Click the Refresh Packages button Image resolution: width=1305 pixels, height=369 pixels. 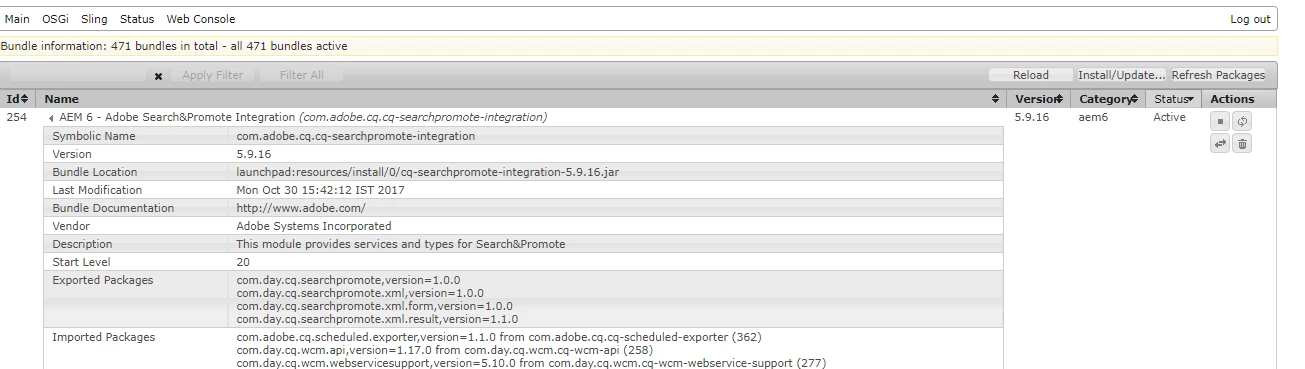[1218, 75]
